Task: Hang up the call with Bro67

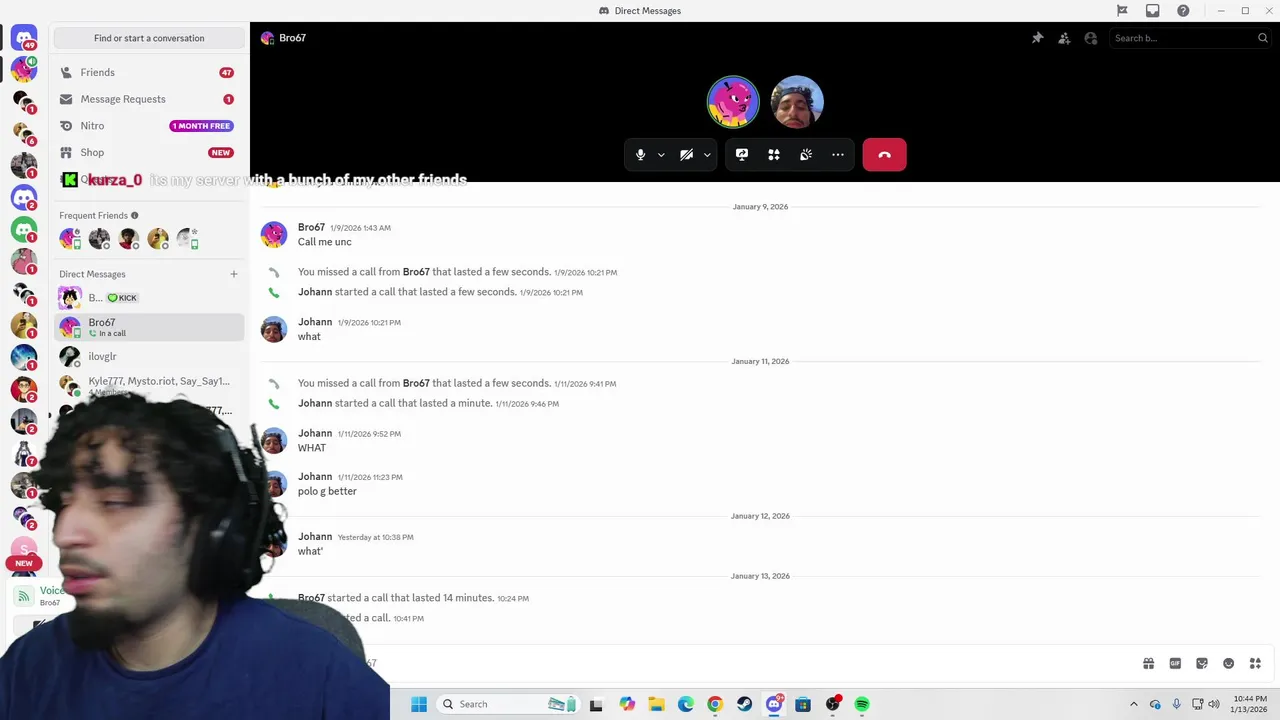Action: 884,155
